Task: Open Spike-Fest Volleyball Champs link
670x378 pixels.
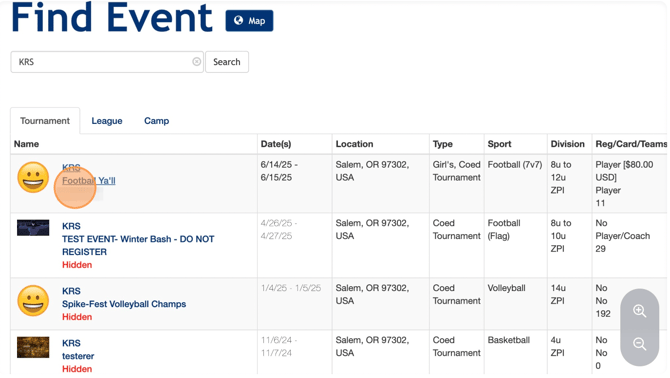Action: pos(124,304)
